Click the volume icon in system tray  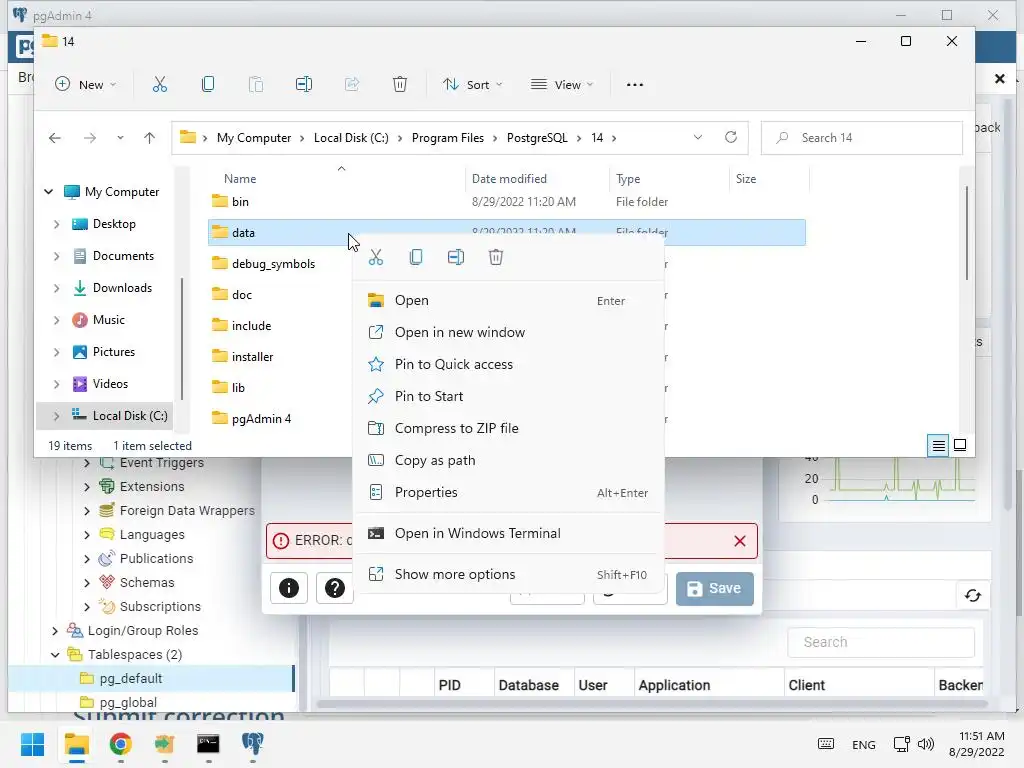926,744
